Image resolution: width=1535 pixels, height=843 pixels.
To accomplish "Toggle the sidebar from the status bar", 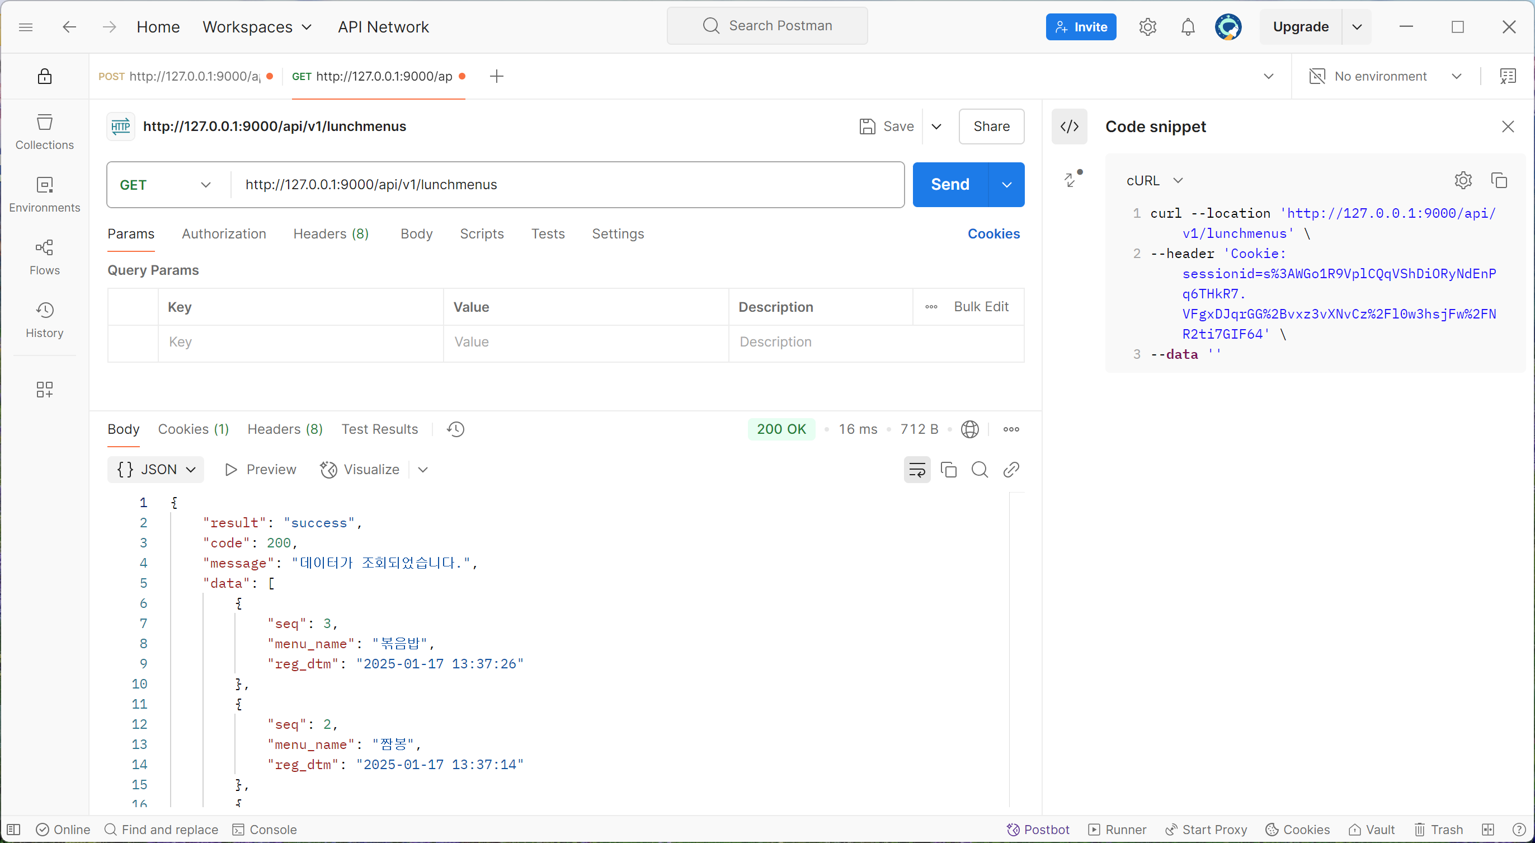I will 14,830.
